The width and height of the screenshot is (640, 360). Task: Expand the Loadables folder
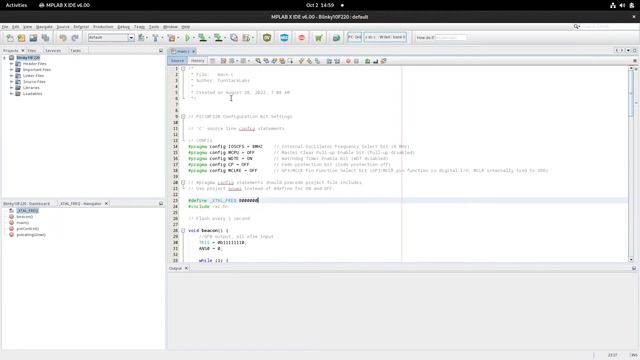[x=11, y=93]
